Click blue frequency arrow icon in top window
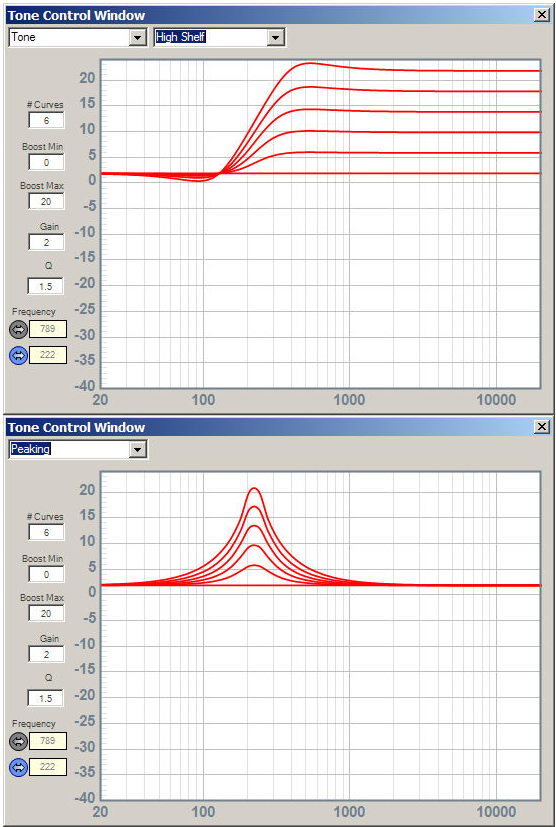 (18, 355)
